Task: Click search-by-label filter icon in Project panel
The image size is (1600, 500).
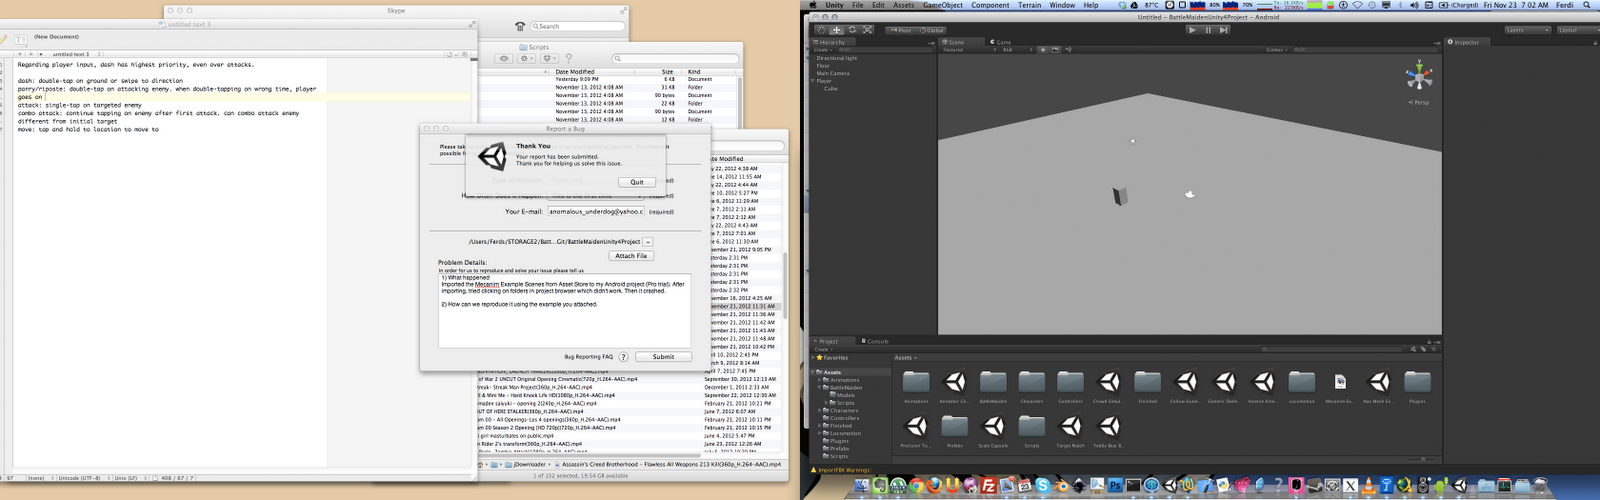Action: [x=1423, y=349]
